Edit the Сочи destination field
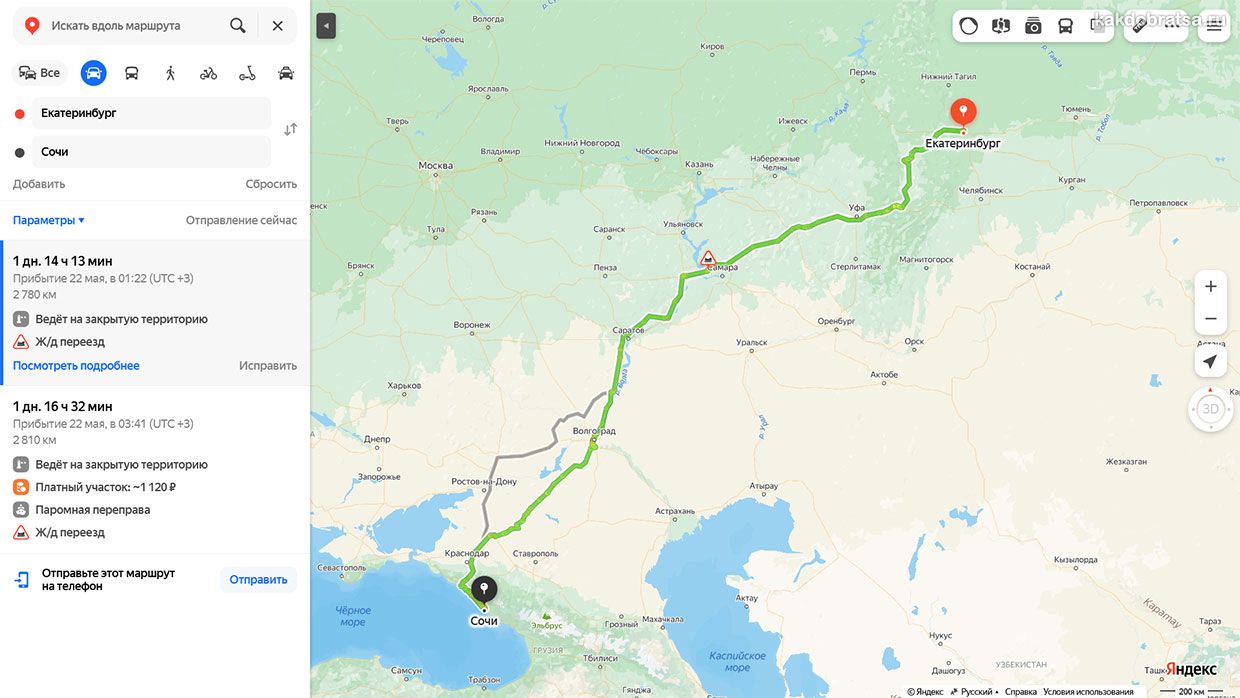Screen dimensions: 1240x698 click(x=151, y=152)
